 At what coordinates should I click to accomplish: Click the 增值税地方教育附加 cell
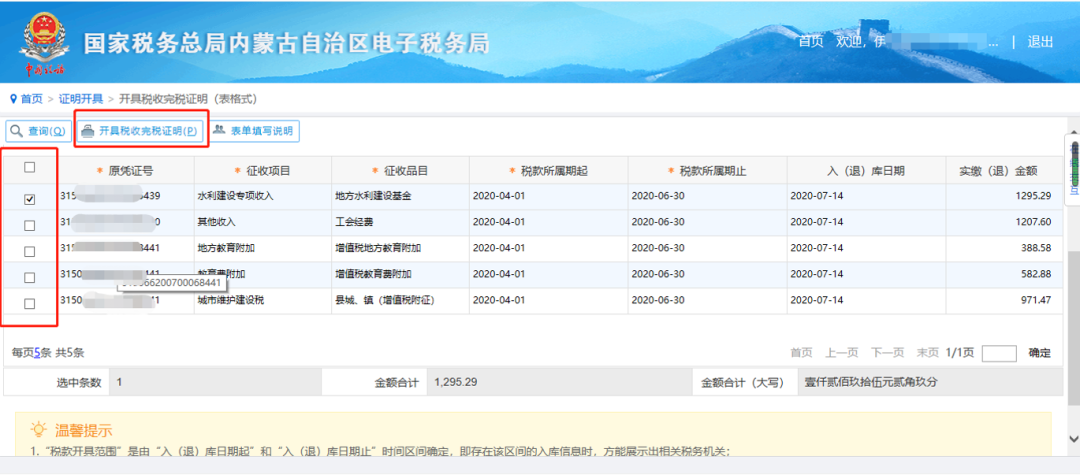tap(400, 248)
